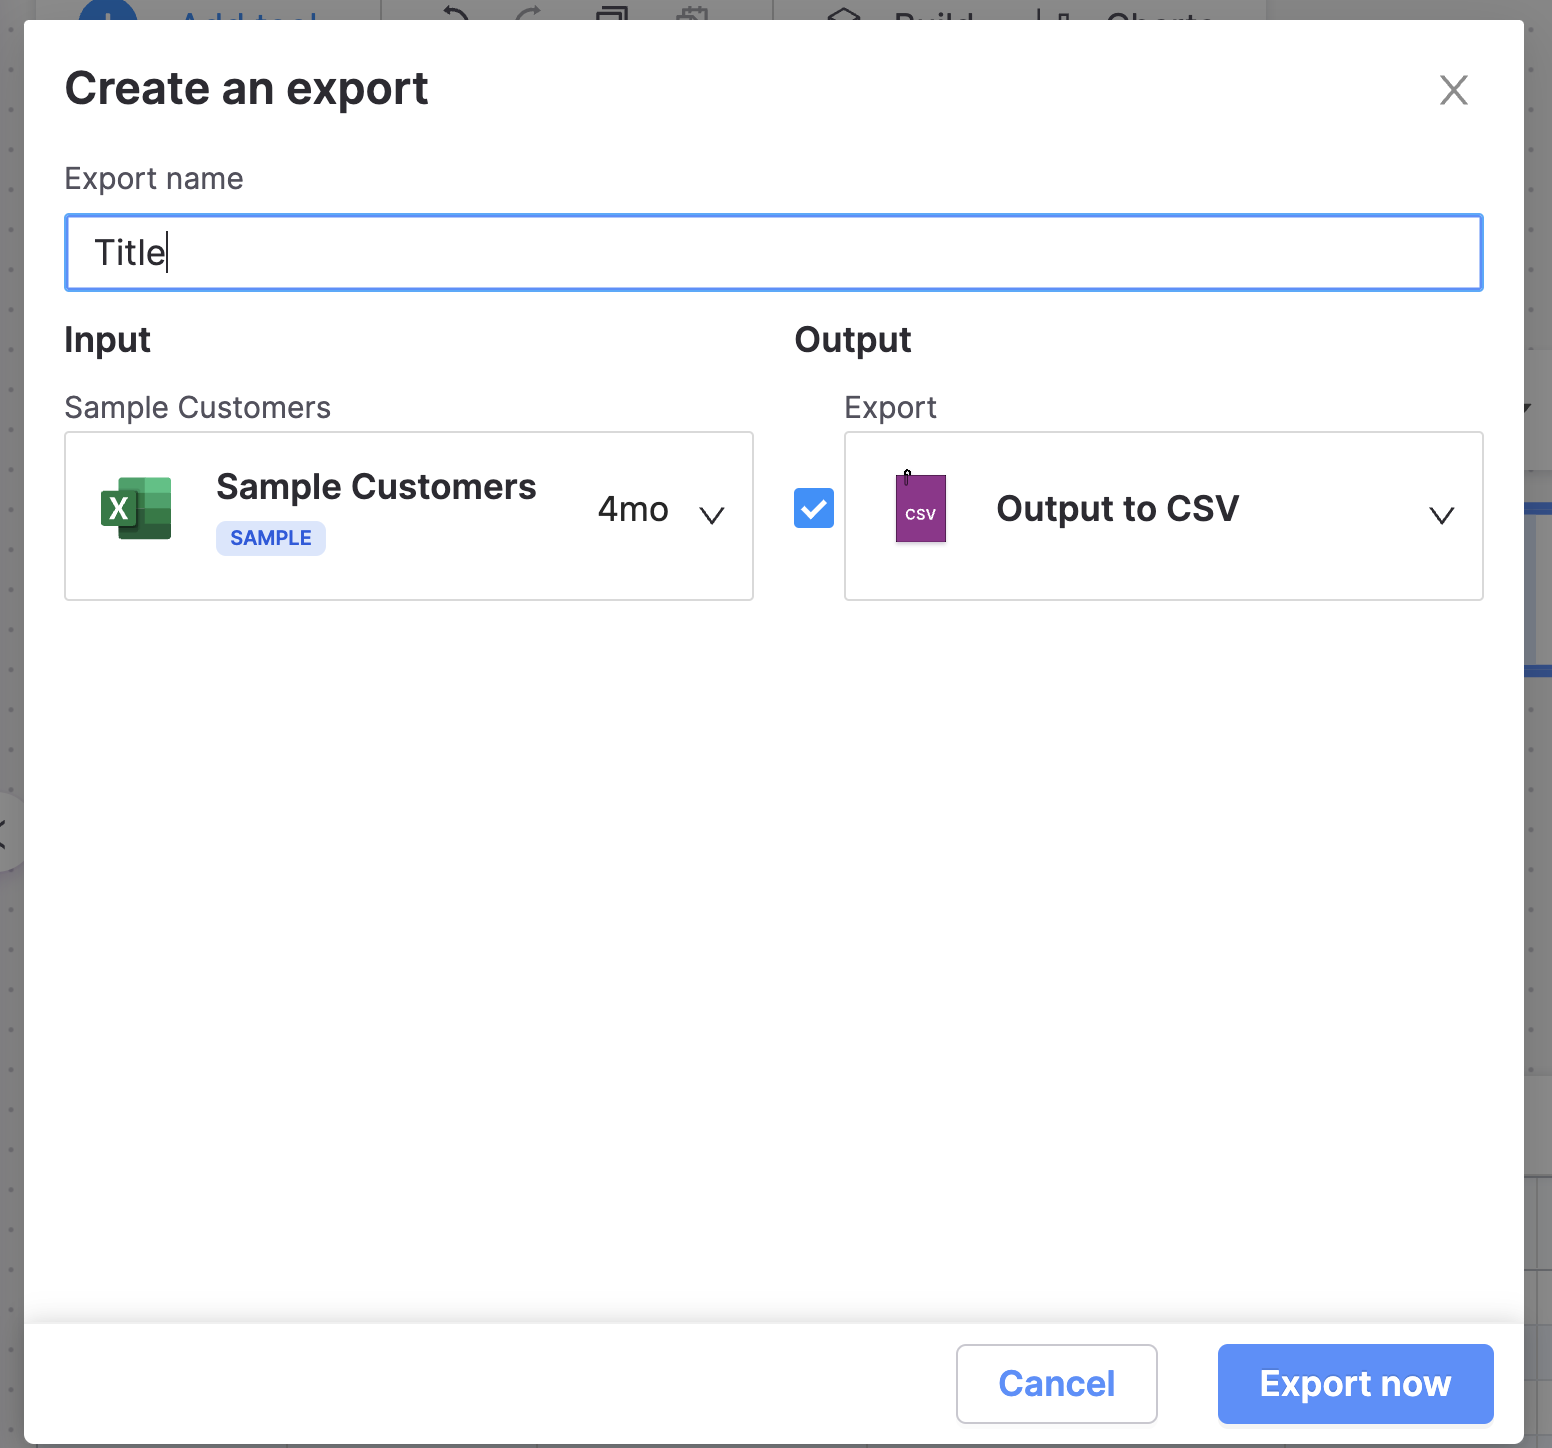Click the 4mo age label
1552x1448 pixels.
633,510
